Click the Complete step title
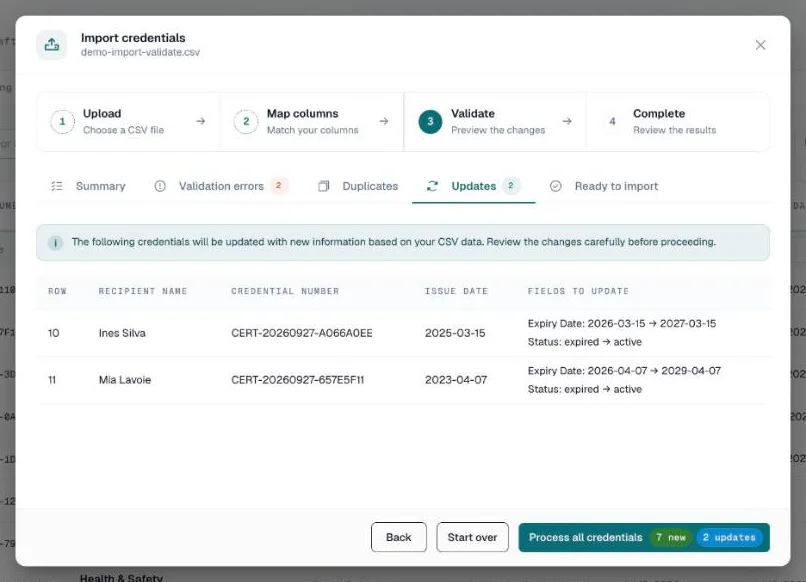The image size is (806, 582). point(659,114)
